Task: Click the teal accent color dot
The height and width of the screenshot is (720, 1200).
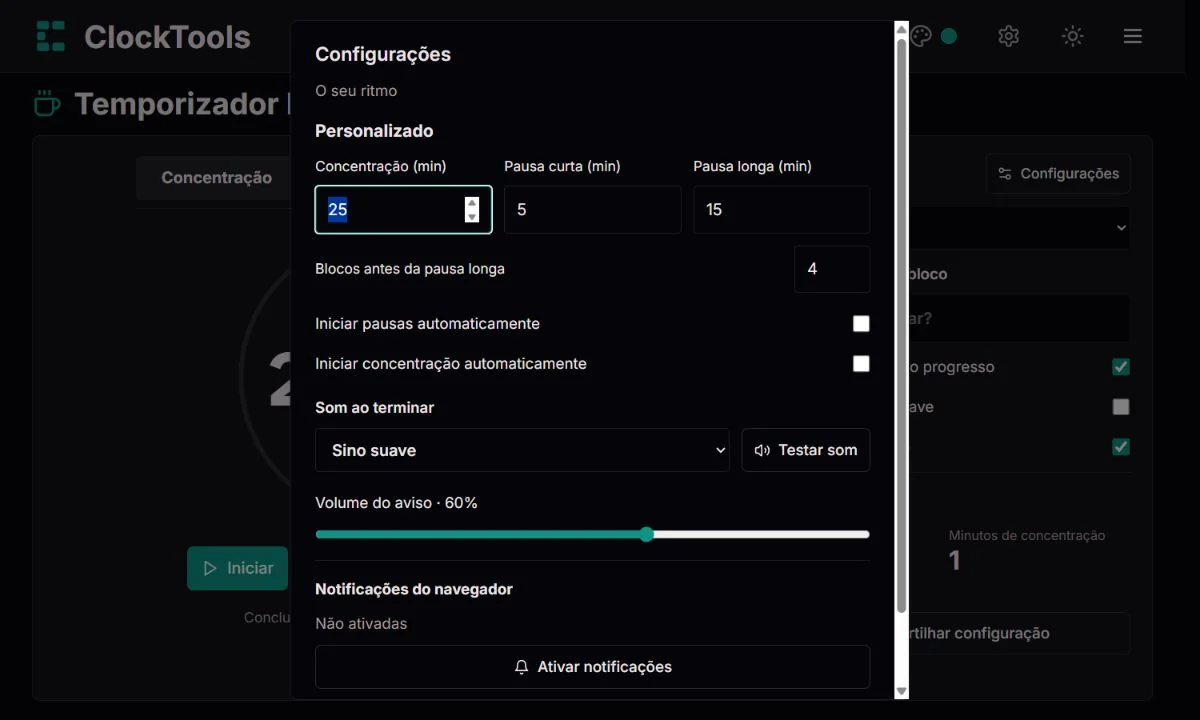Action: point(949,36)
